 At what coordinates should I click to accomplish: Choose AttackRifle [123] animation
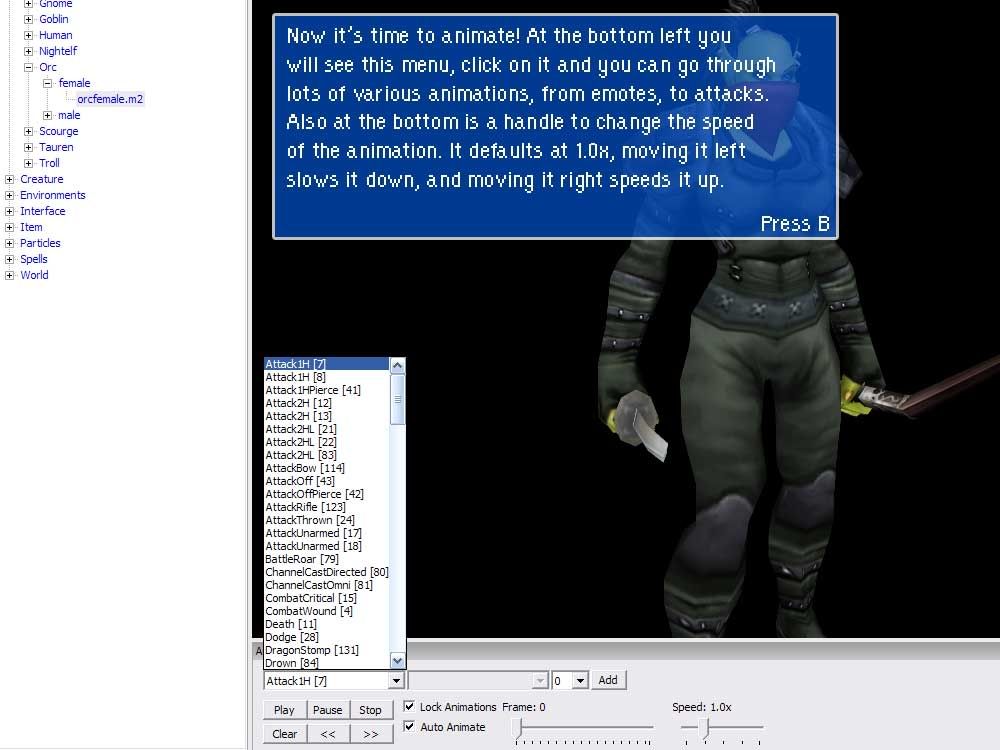click(327, 507)
